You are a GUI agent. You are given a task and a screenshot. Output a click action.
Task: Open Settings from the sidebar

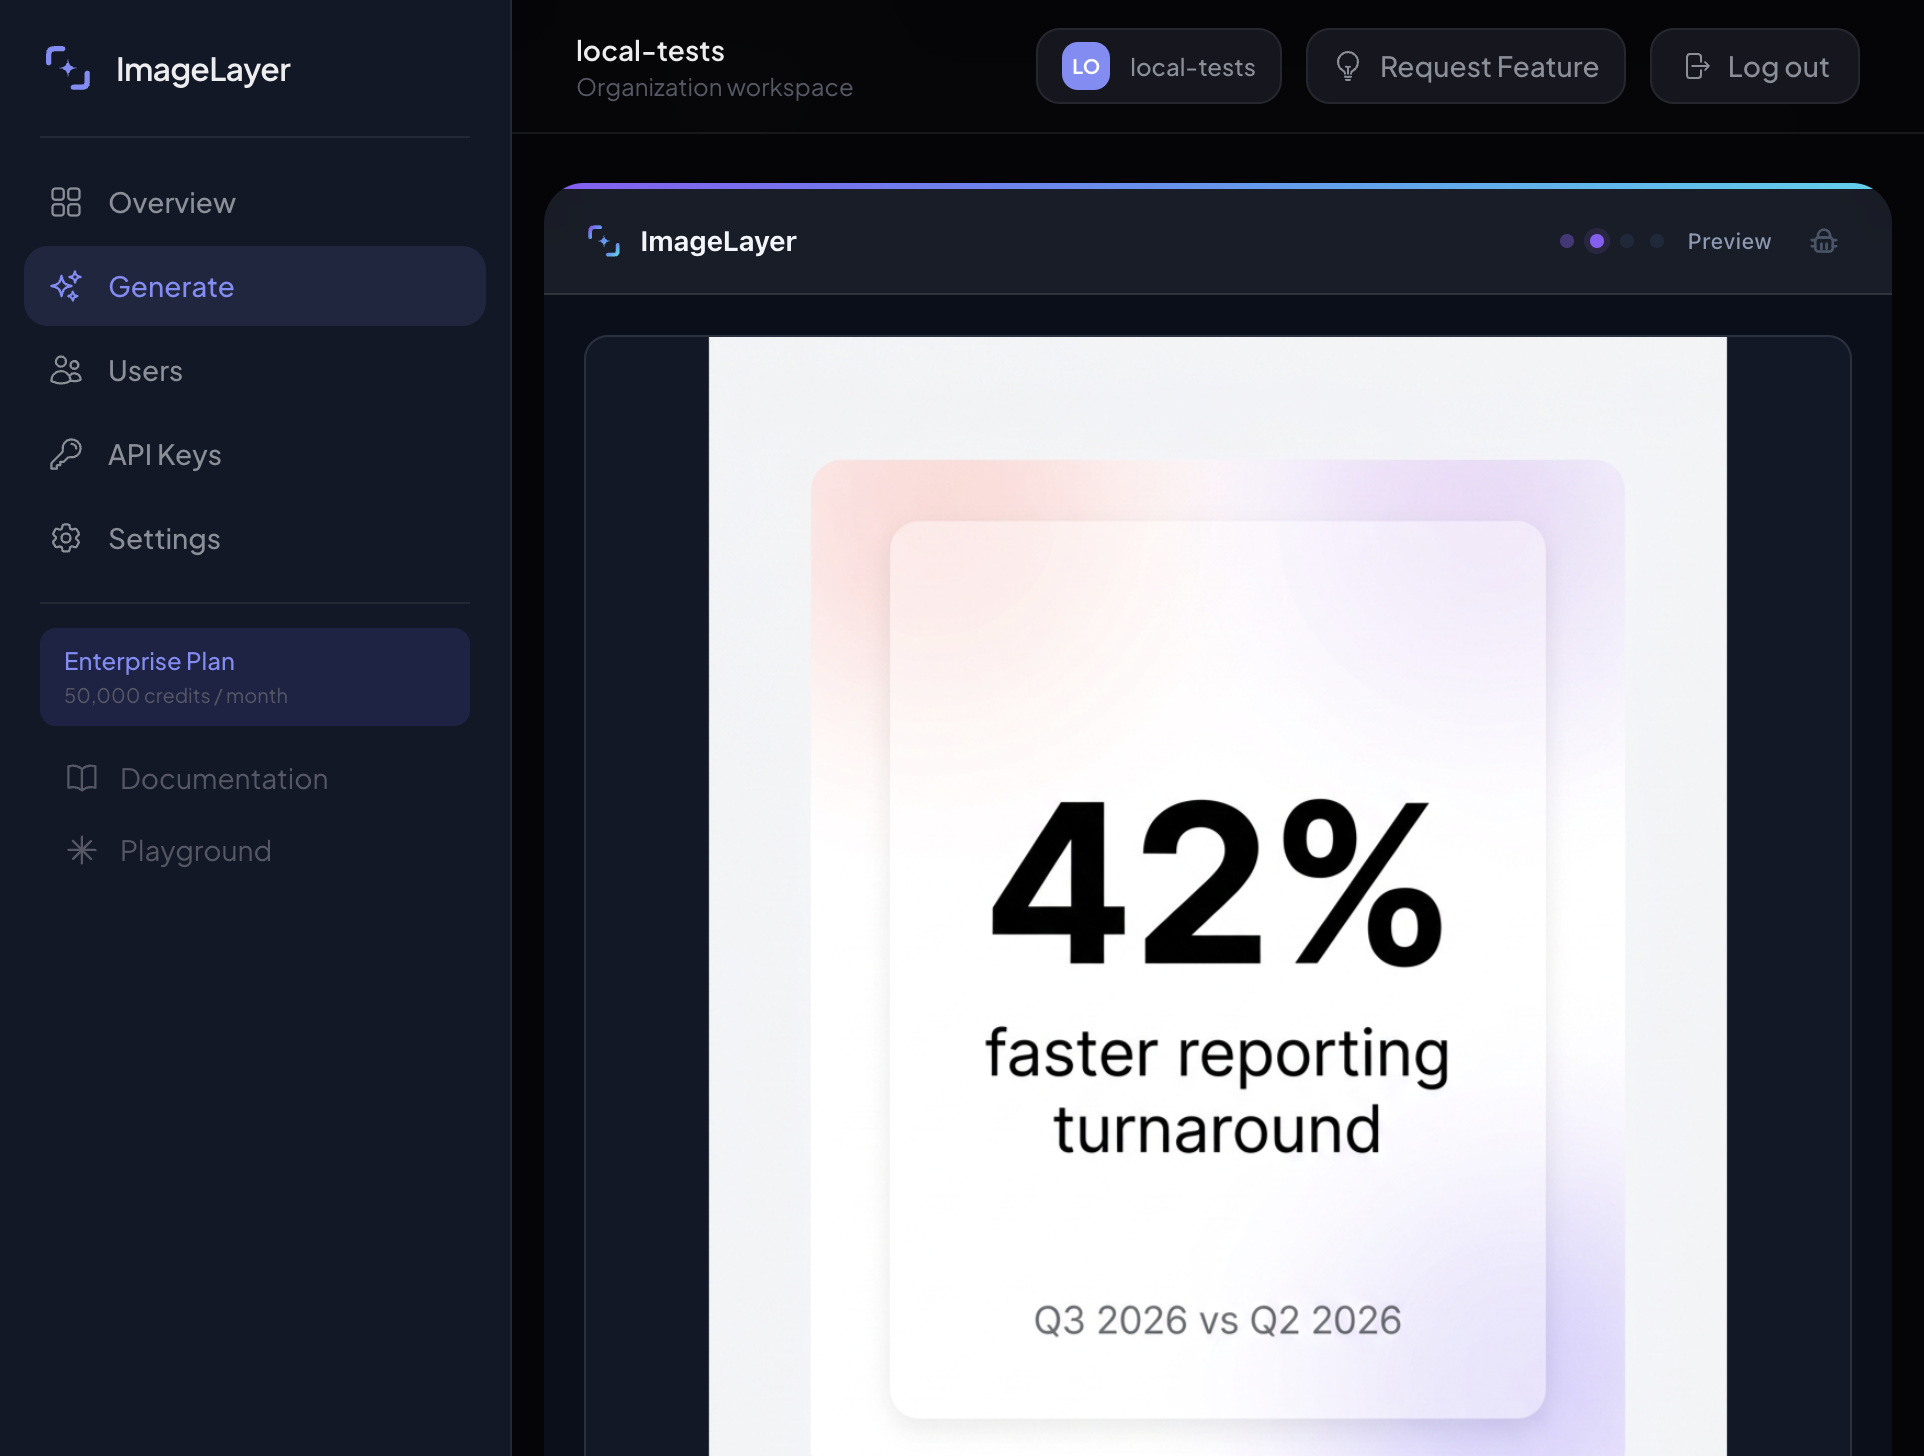(x=255, y=539)
